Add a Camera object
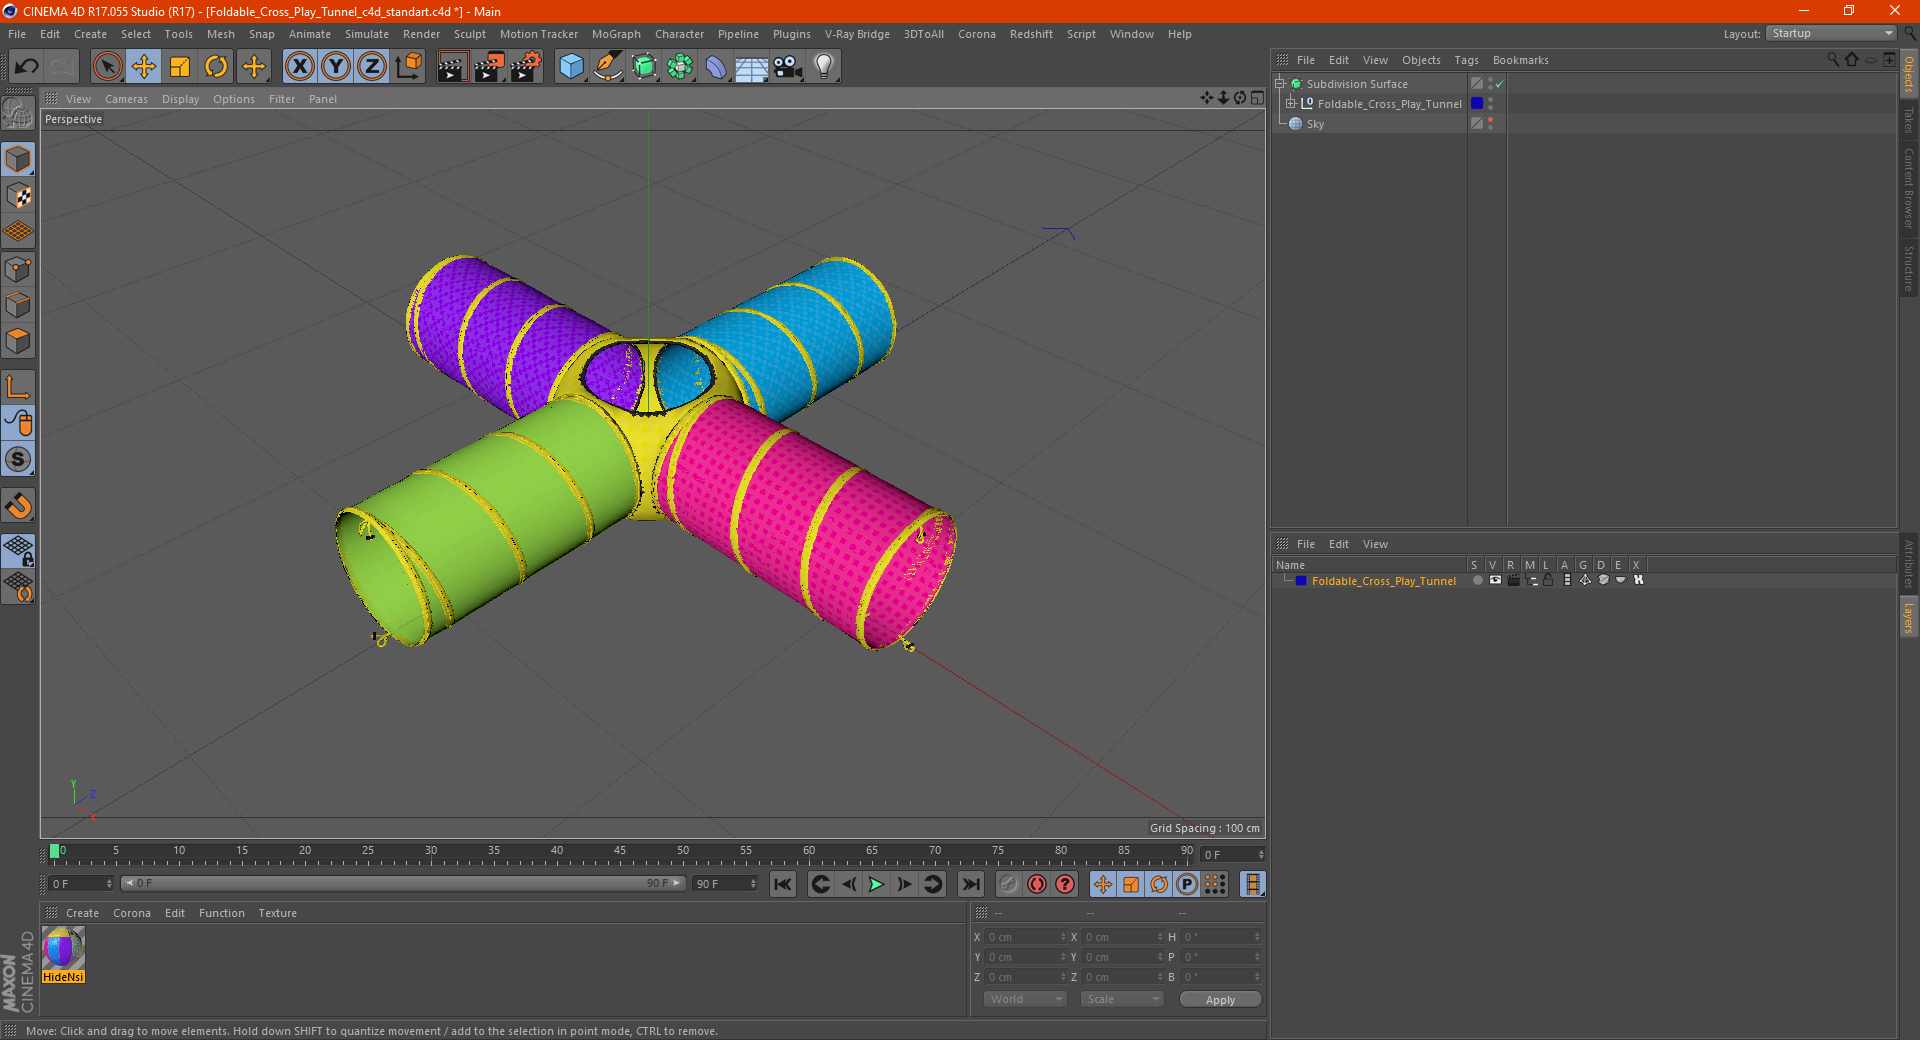Screen dimensions: 1920x1040 click(788, 67)
